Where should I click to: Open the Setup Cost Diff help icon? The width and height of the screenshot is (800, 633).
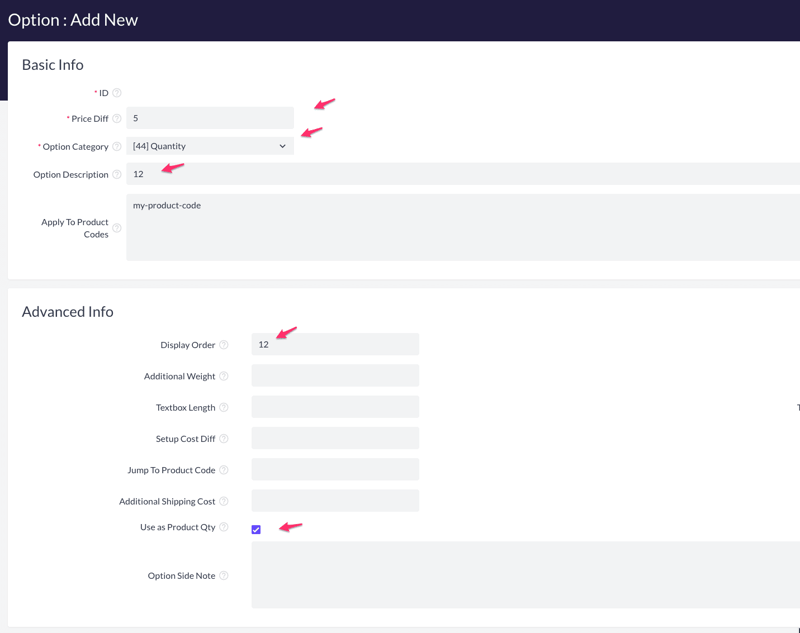224,439
